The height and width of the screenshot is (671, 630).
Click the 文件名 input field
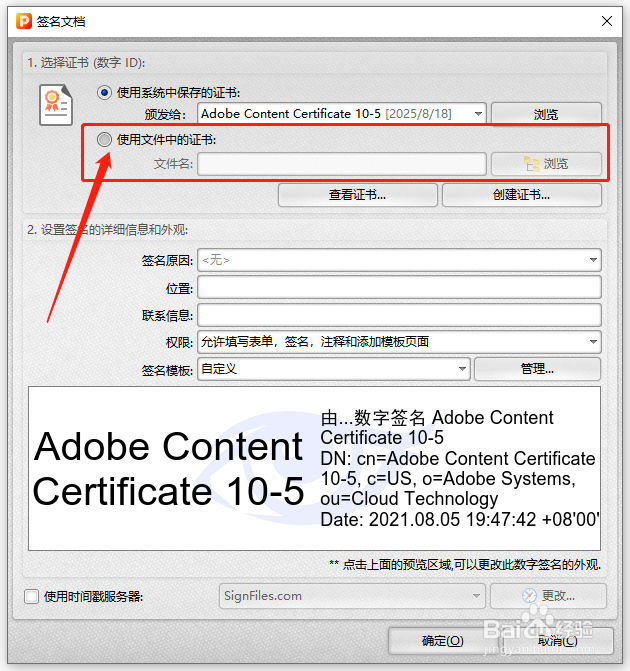[342, 163]
